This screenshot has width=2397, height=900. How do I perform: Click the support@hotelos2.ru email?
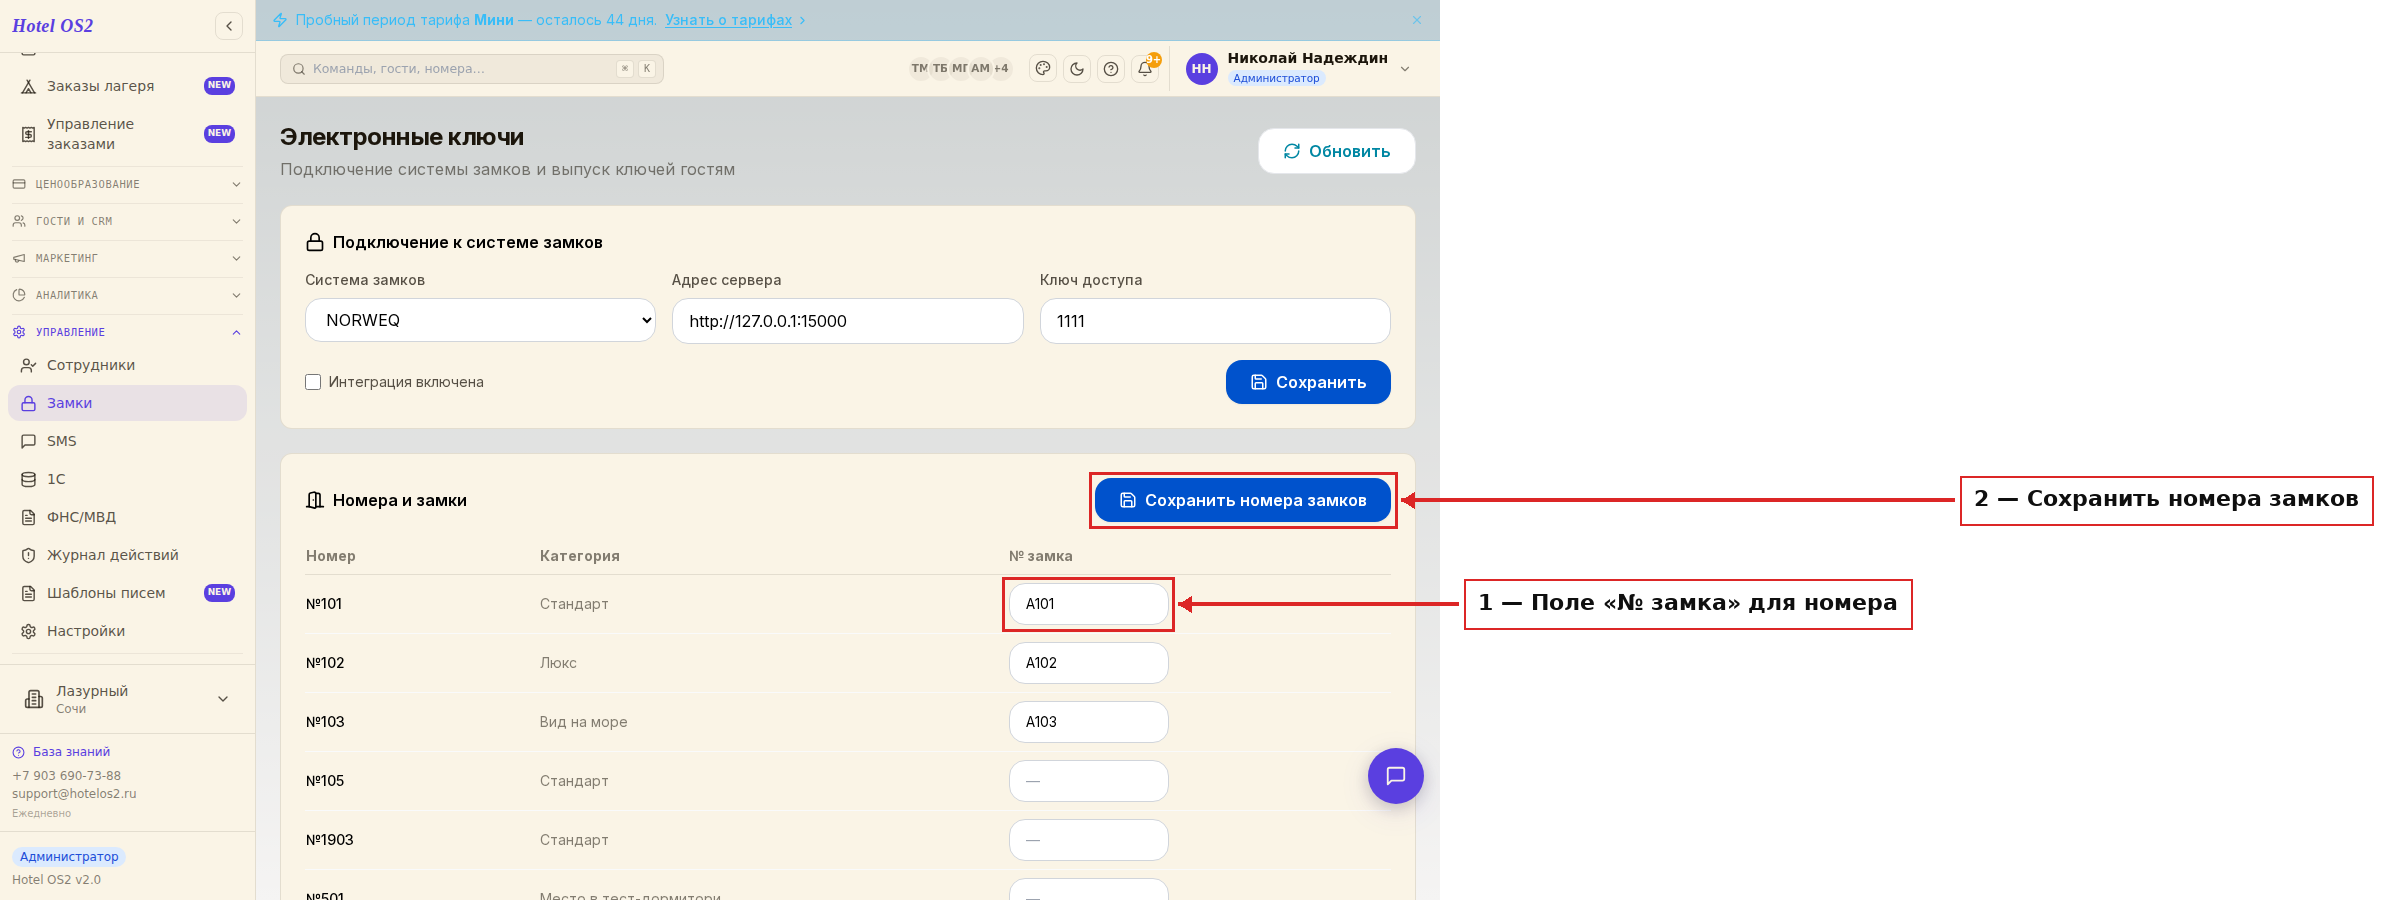(74, 794)
